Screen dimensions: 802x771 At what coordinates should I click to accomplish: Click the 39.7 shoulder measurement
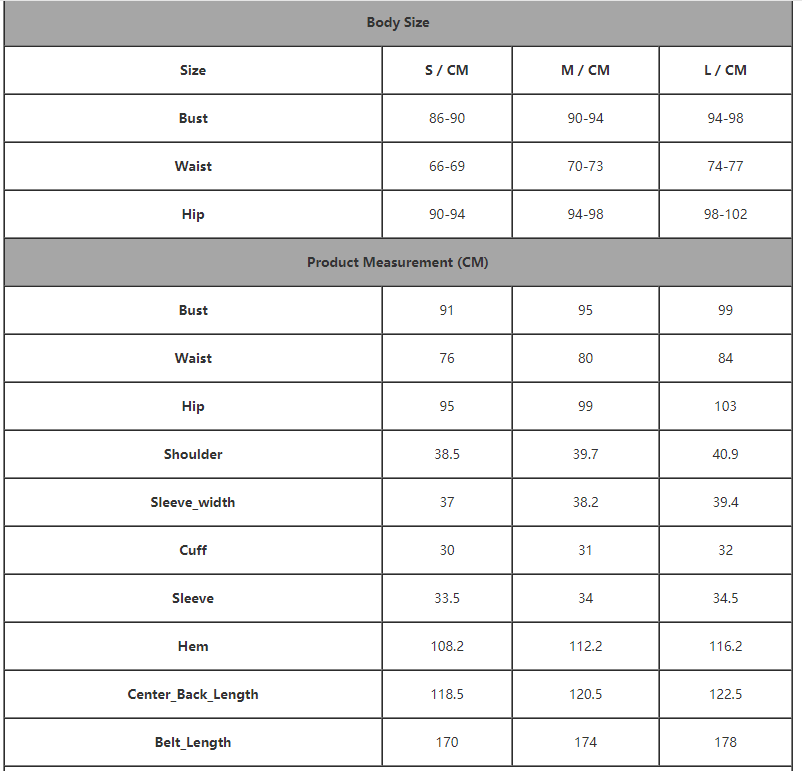[585, 454]
